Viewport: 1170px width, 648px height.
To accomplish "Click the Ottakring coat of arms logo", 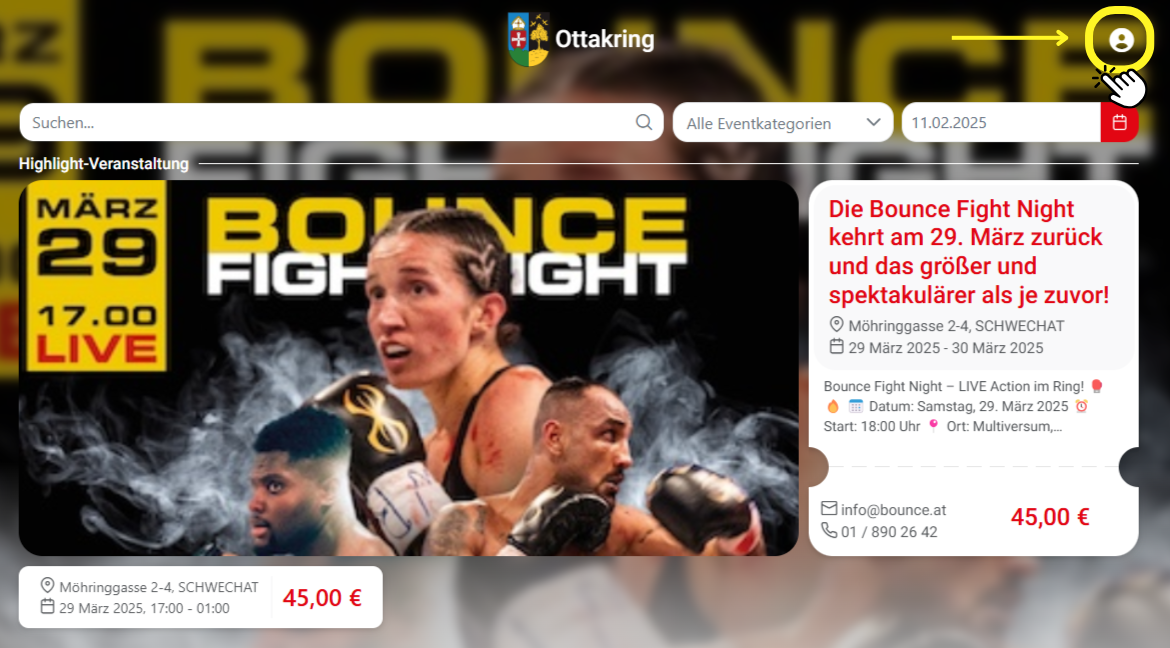I will click(x=528, y=39).
